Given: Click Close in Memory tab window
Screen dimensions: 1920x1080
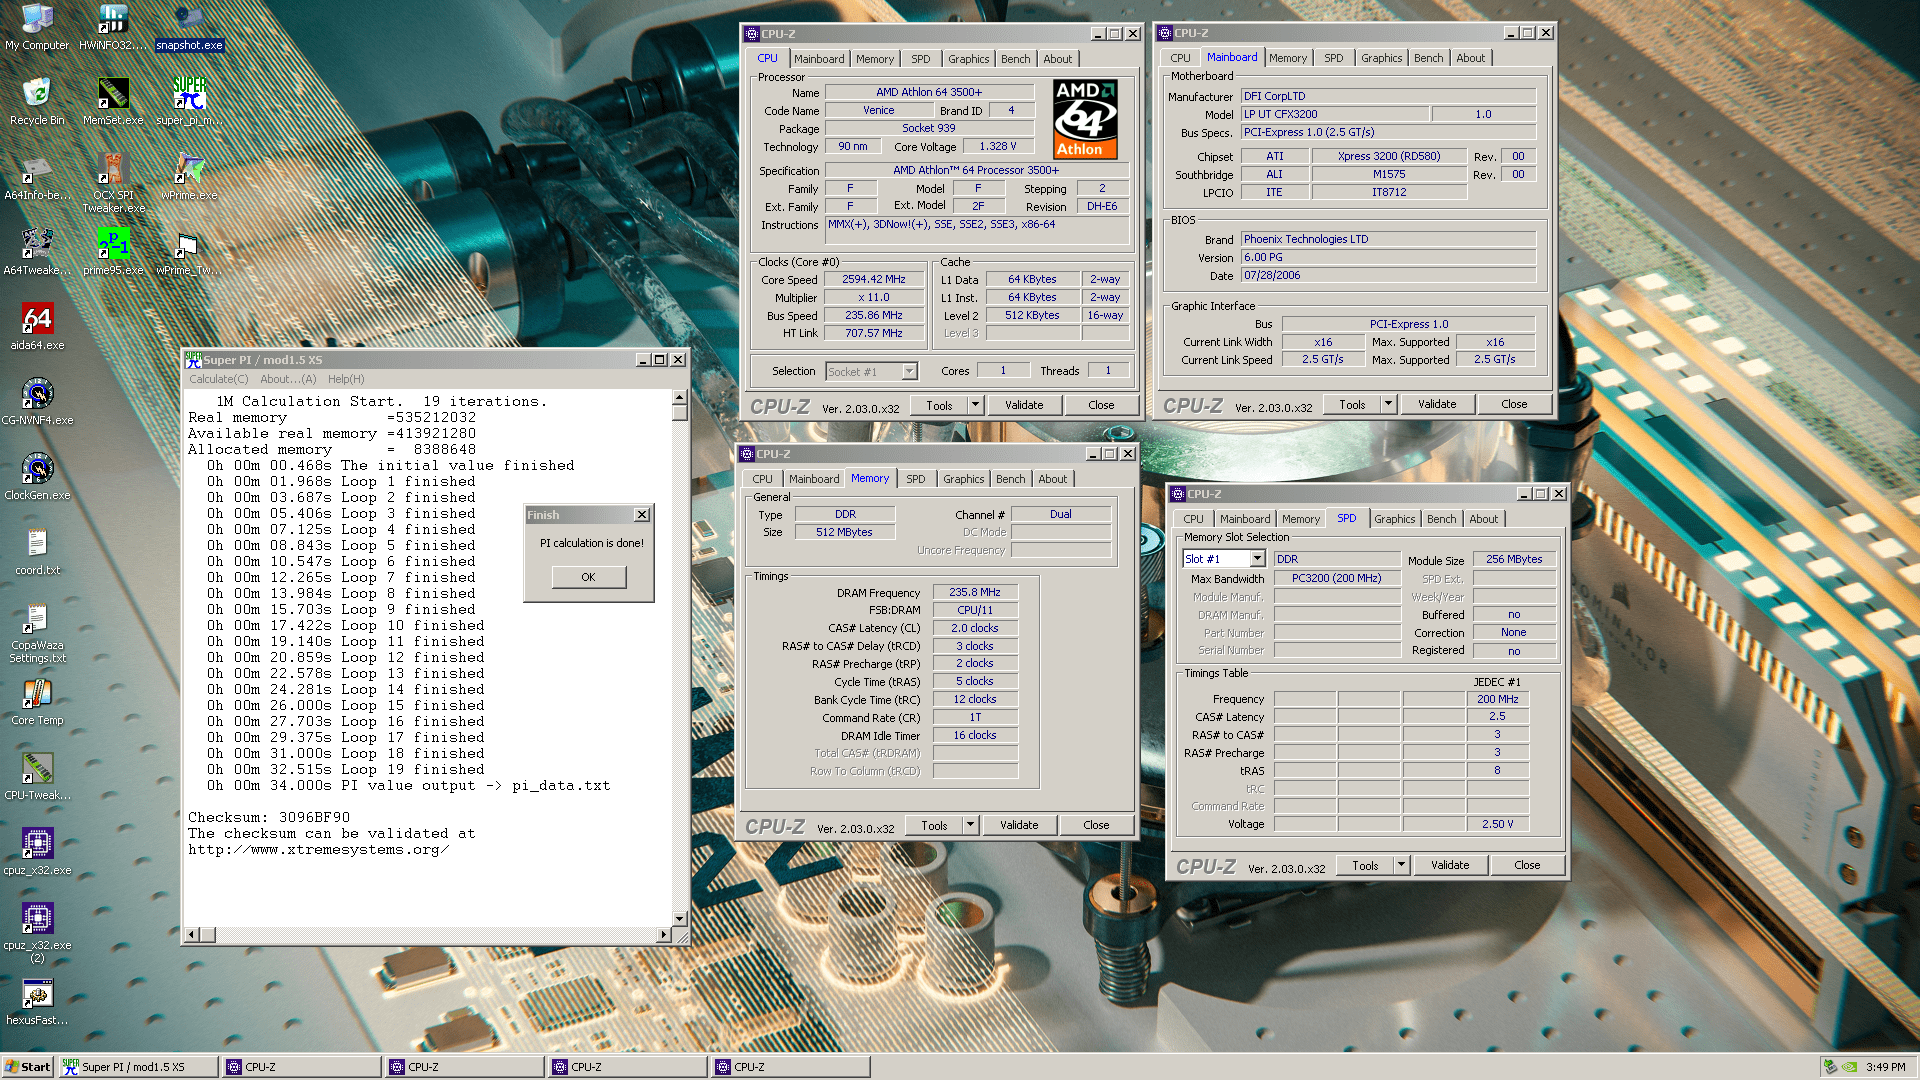Looking at the screenshot, I should [x=1096, y=825].
